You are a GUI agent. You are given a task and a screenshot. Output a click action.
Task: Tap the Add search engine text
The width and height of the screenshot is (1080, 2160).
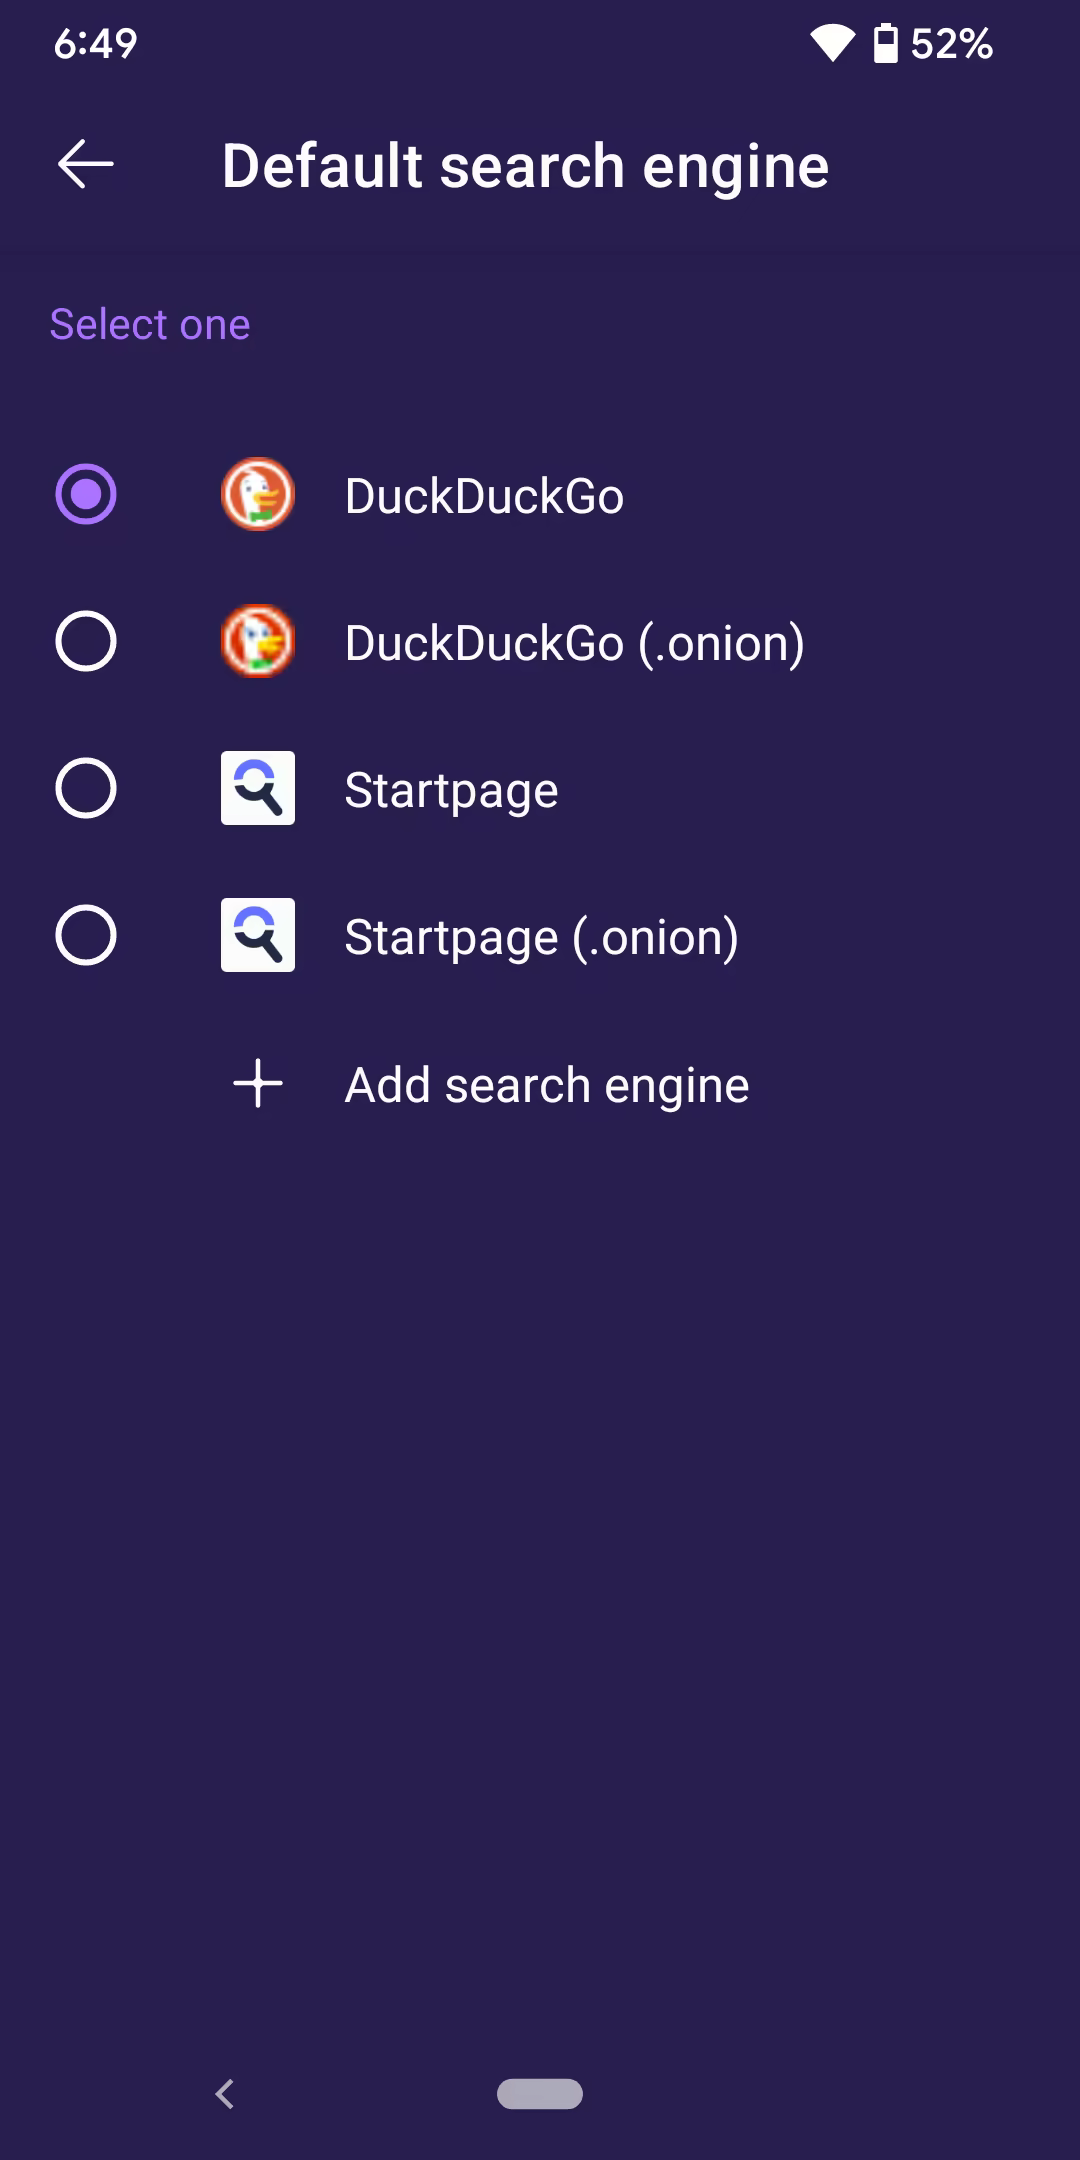click(546, 1085)
